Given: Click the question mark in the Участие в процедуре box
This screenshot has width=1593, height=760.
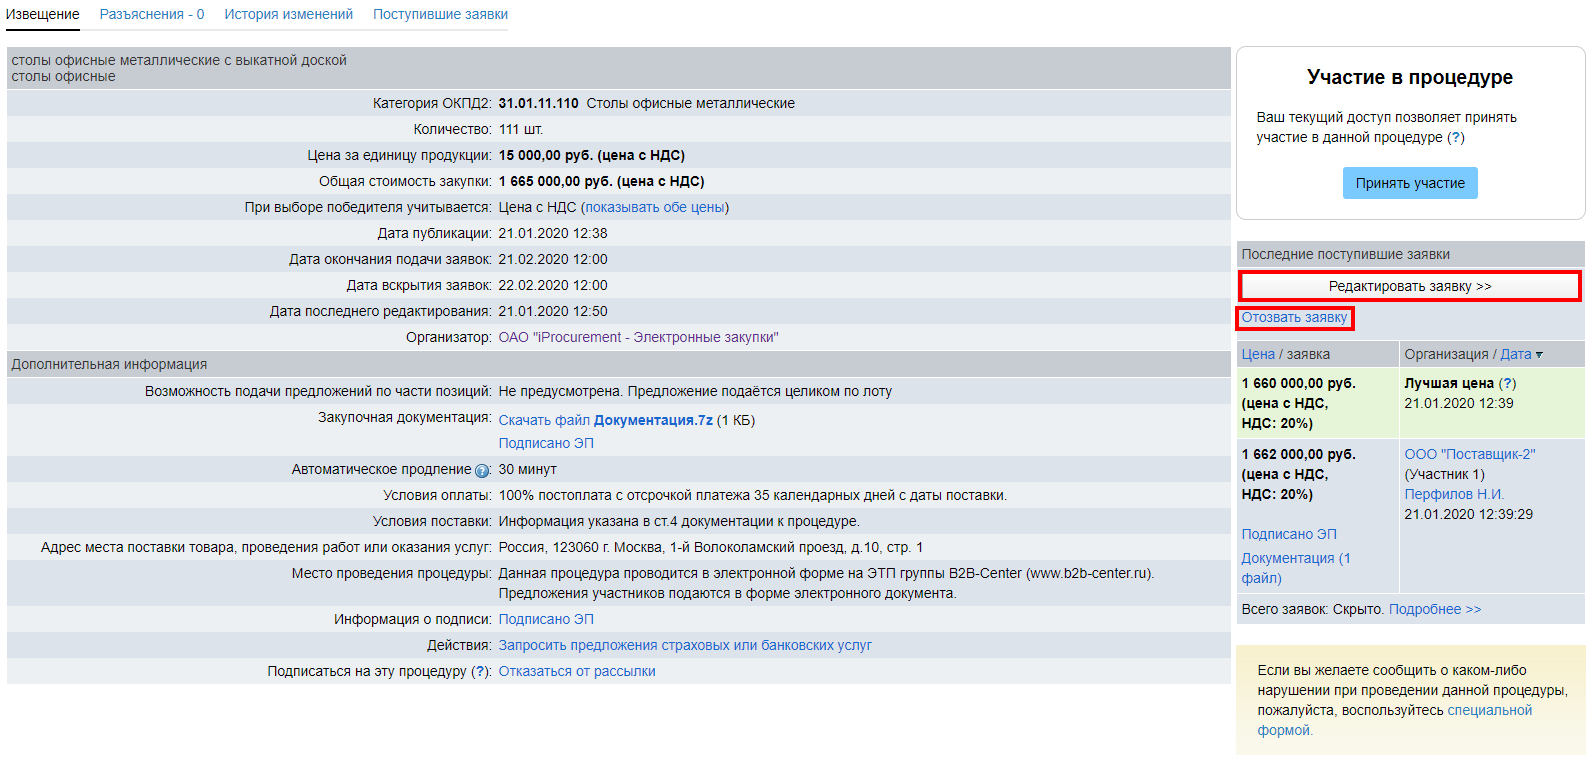Looking at the screenshot, I should click(1456, 137).
